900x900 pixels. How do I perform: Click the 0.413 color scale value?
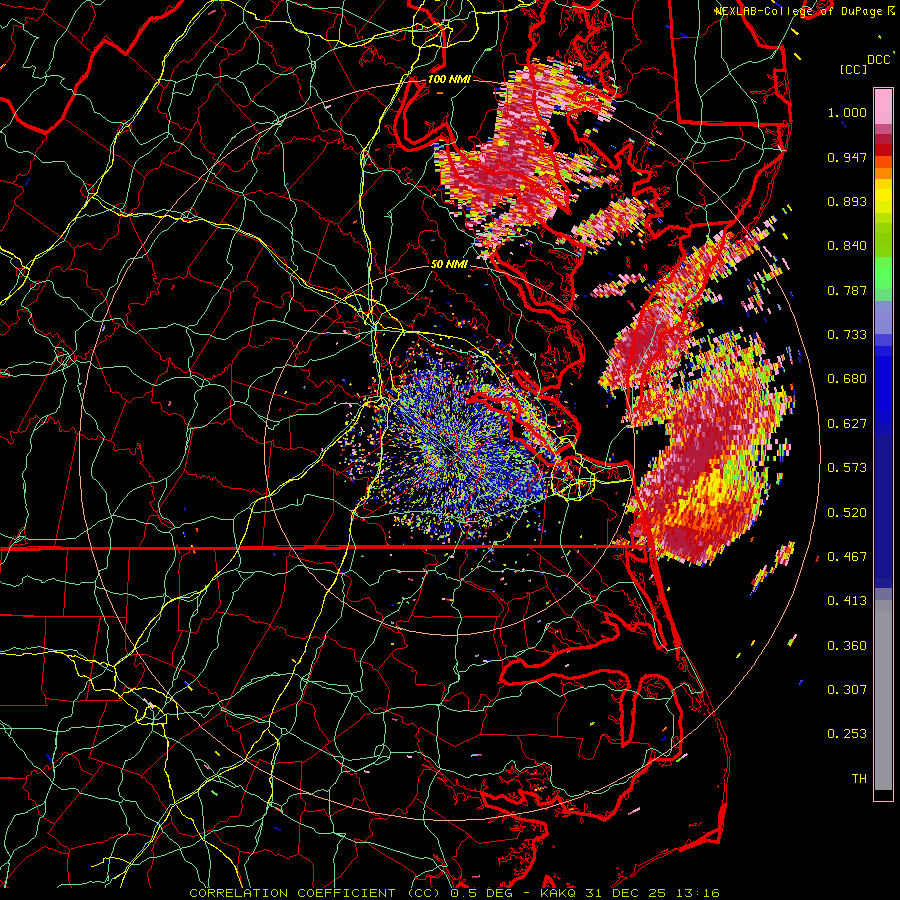pyautogui.click(x=847, y=601)
